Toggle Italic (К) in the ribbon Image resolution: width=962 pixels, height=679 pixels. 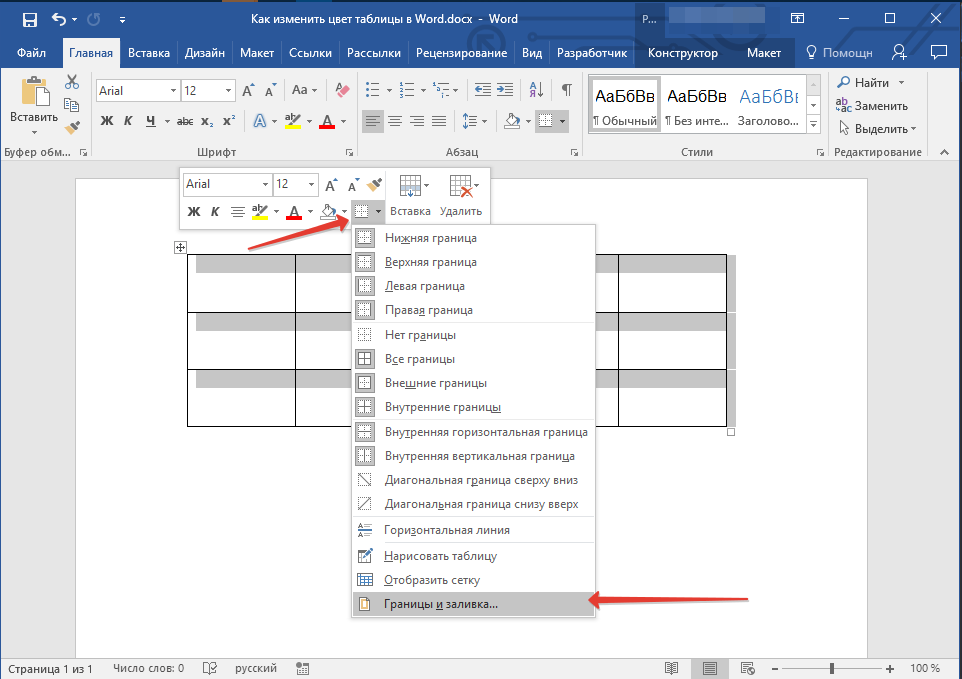click(x=128, y=121)
